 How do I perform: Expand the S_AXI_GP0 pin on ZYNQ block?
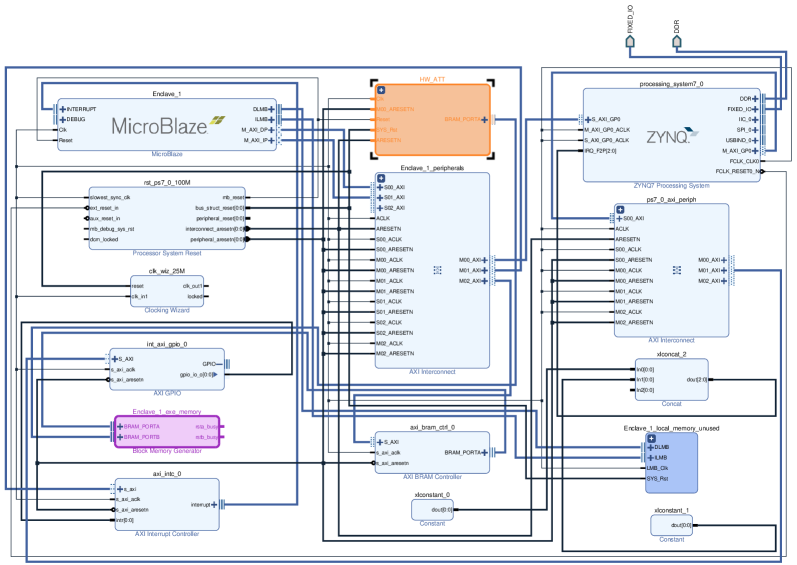[588, 119]
